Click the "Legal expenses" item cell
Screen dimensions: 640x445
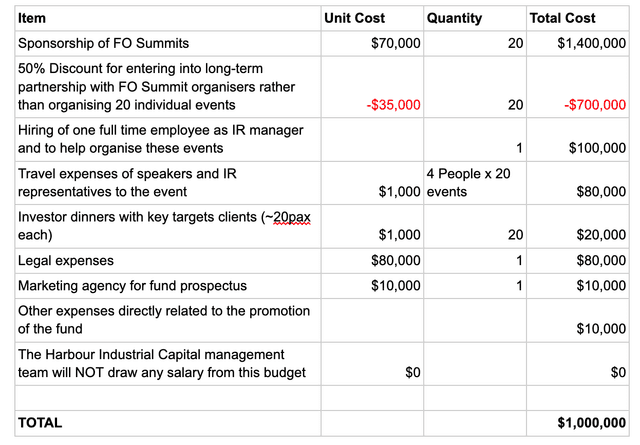(x=66, y=261)
